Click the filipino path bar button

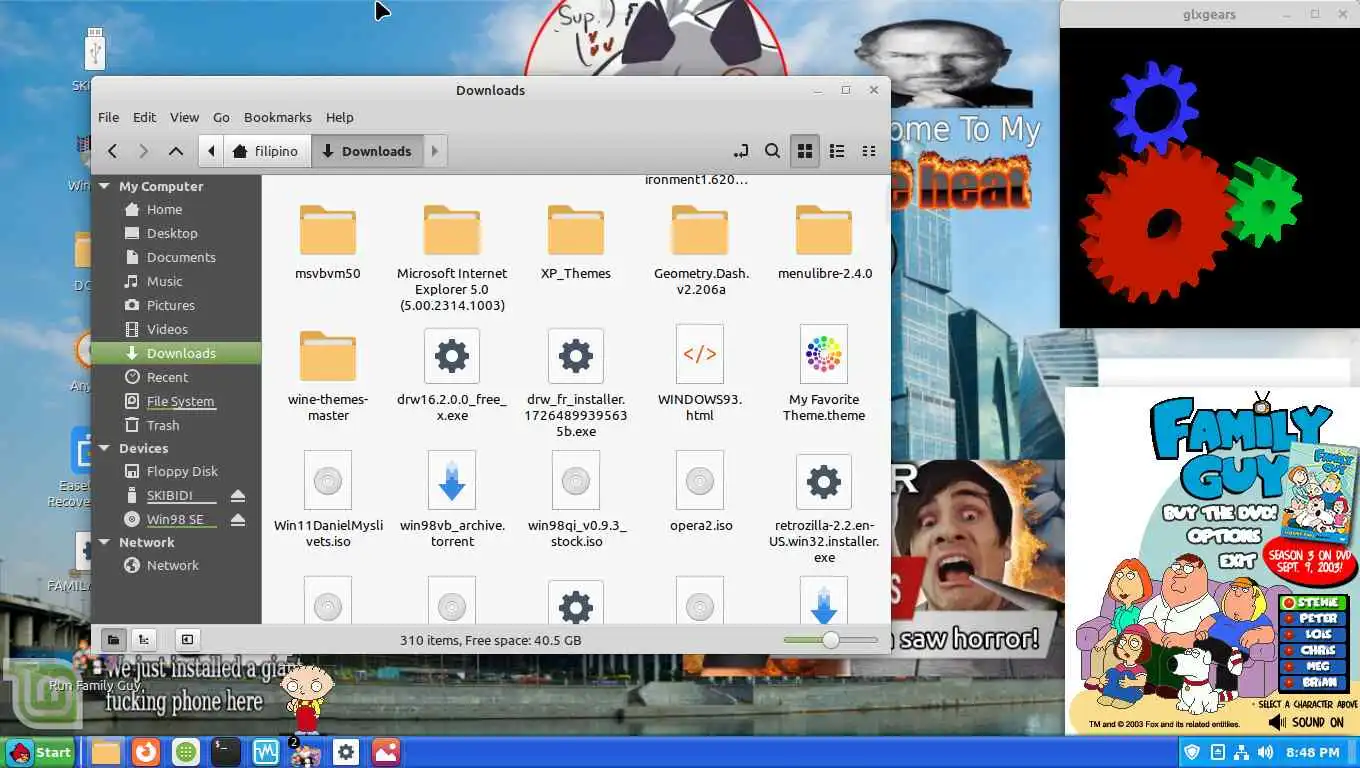click(x=266, y=151)
